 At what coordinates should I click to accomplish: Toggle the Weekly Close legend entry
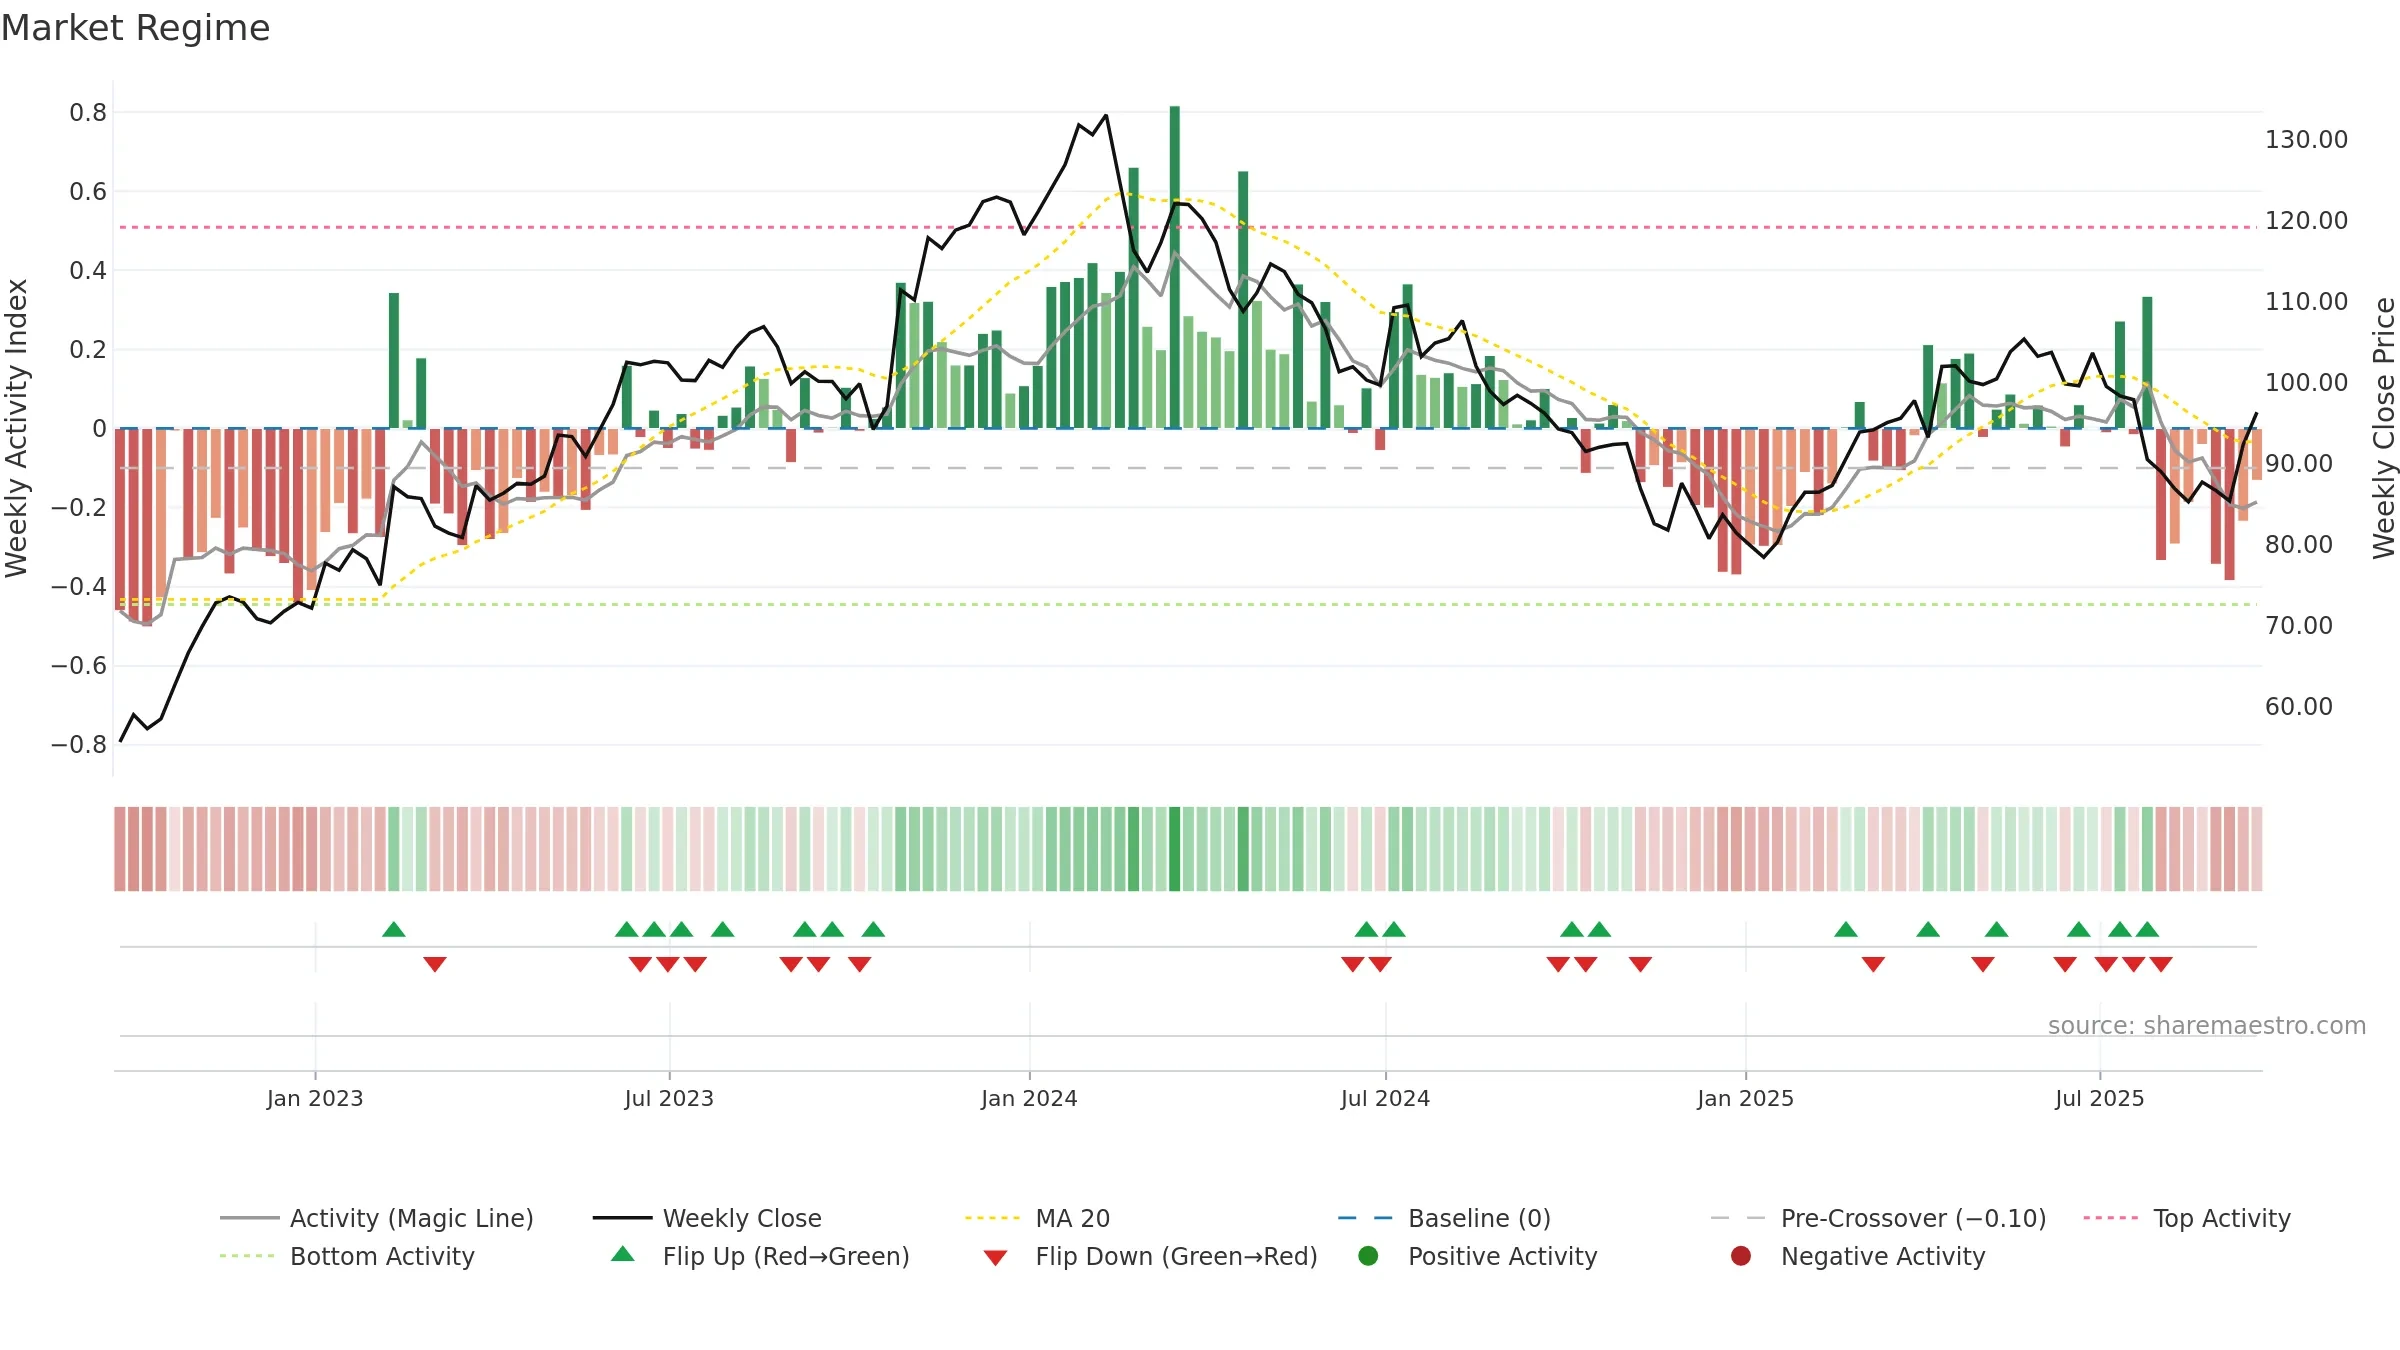coord(707,1218)
